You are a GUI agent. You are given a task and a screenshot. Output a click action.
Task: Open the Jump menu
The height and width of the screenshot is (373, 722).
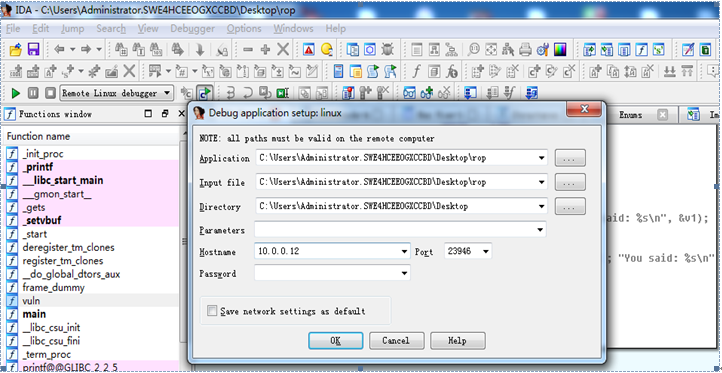coord(73,29)
